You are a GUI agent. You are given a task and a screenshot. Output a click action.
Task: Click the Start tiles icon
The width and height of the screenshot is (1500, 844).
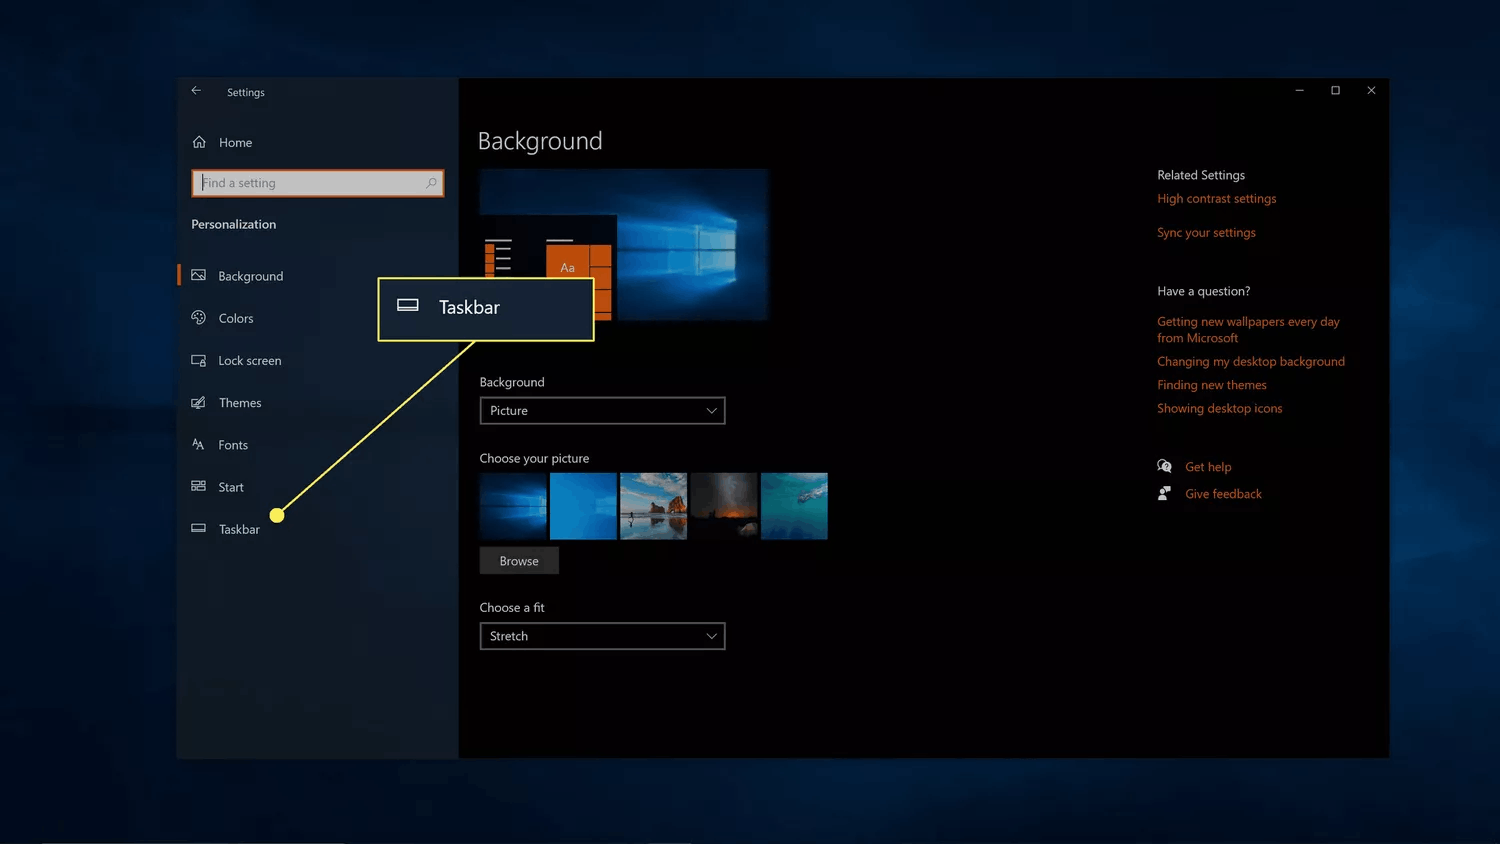(198, 486)
